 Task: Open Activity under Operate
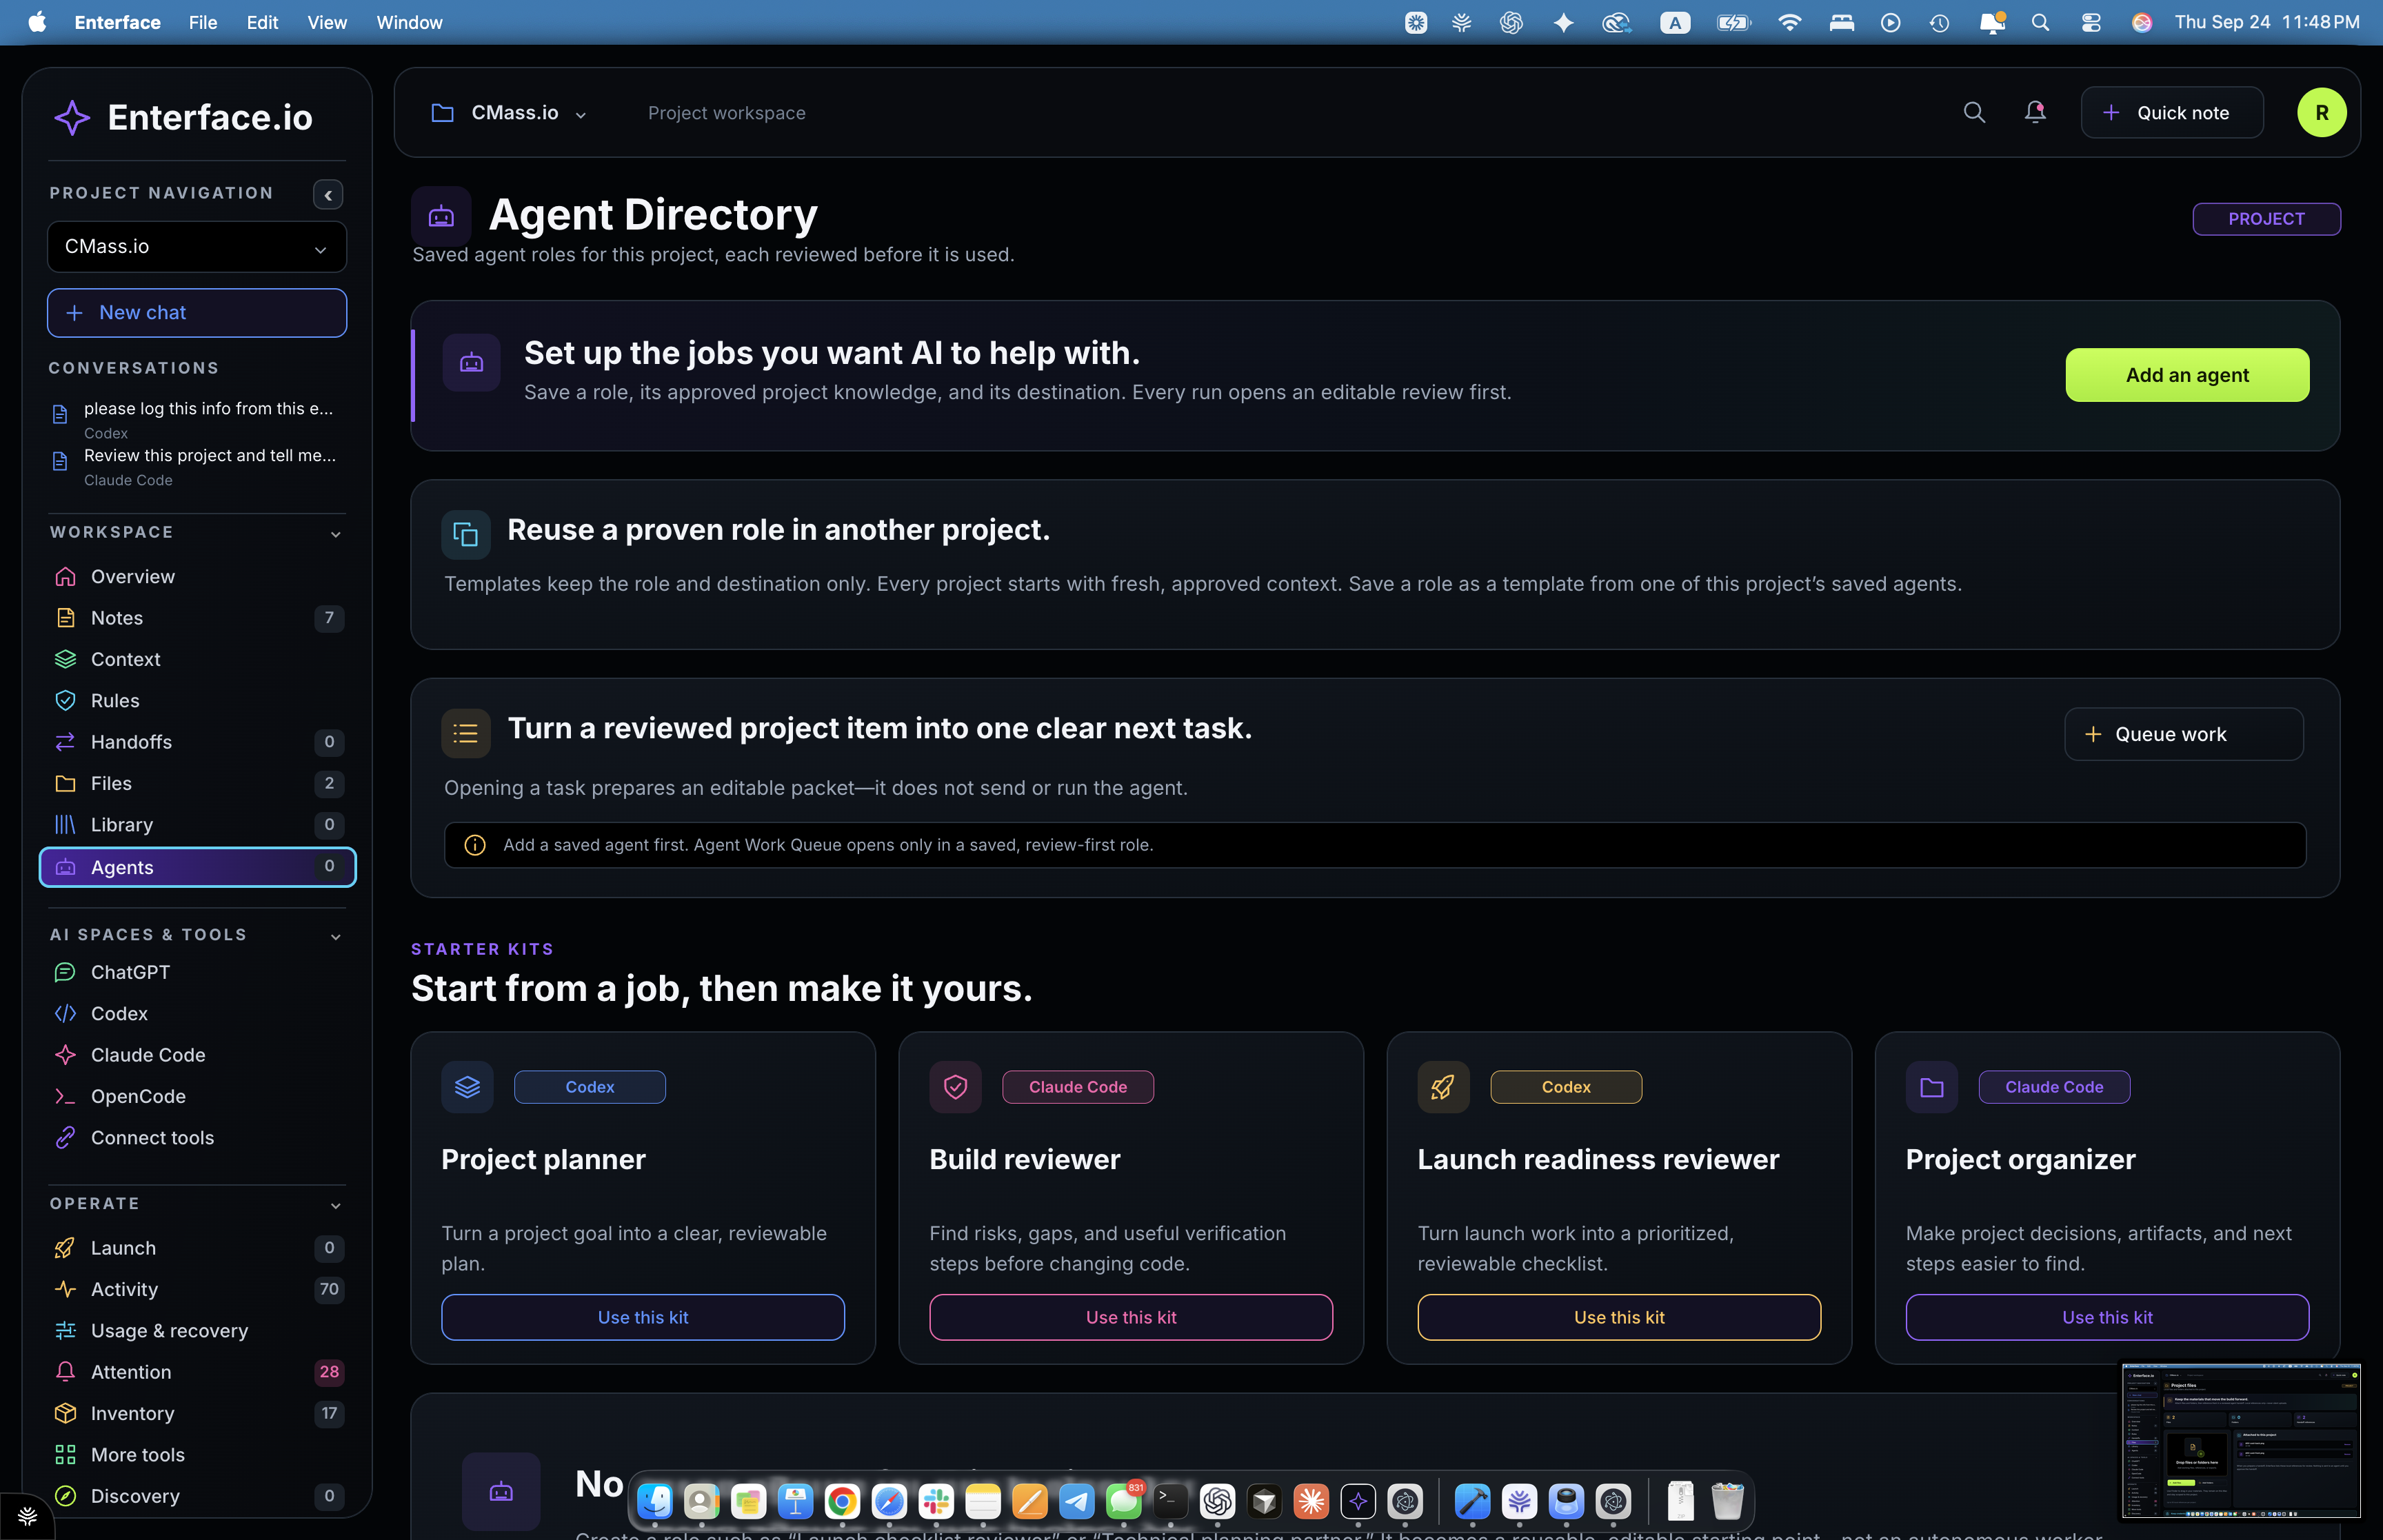click(x=196, y=1289)
